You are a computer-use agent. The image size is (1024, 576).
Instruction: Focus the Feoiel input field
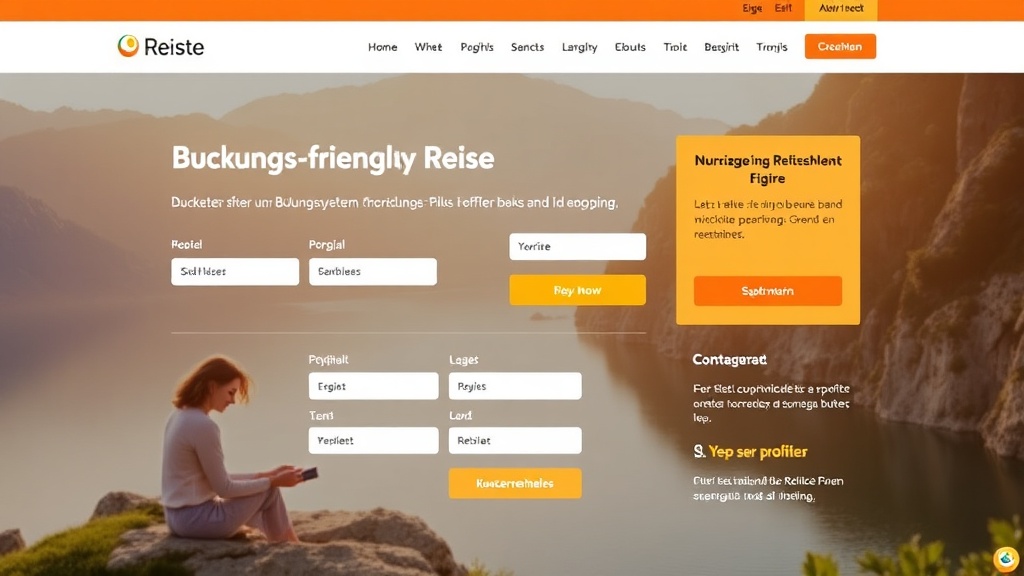(235, 272)
